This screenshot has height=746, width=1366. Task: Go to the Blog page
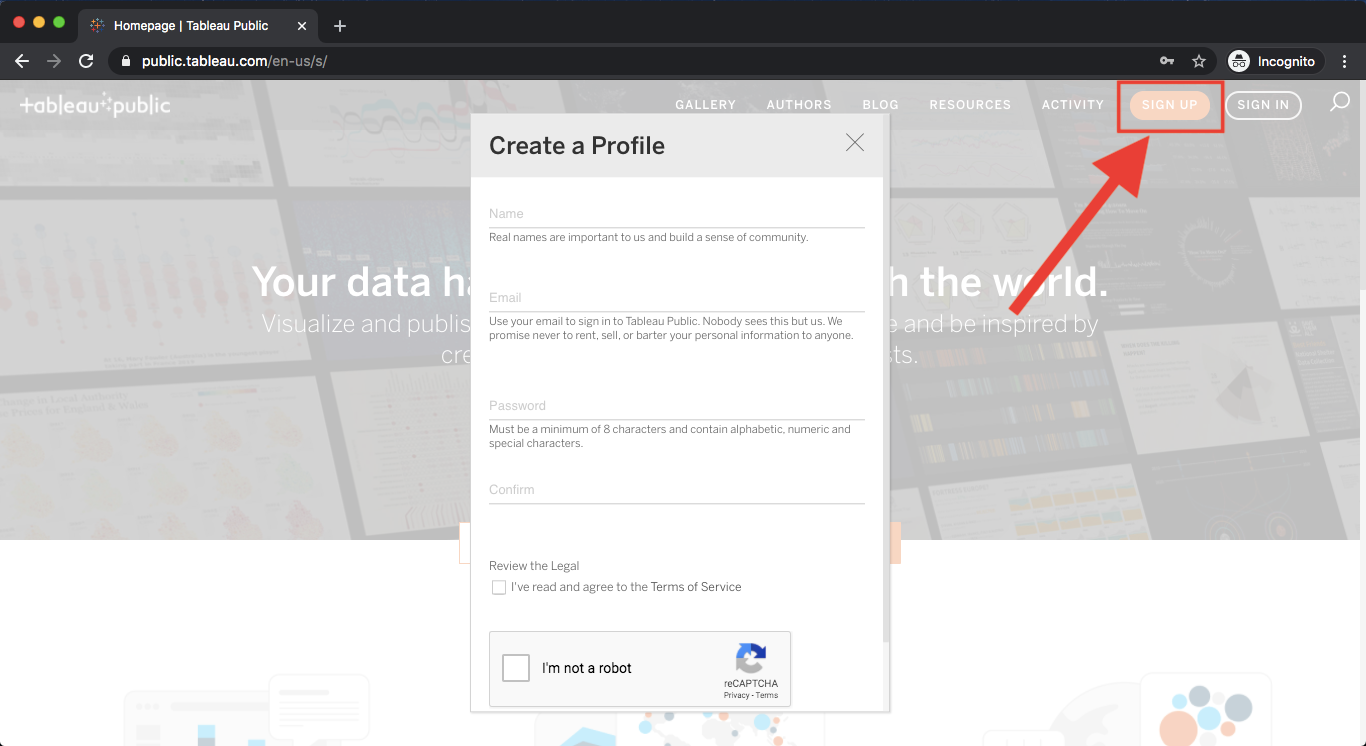[881, 105]
